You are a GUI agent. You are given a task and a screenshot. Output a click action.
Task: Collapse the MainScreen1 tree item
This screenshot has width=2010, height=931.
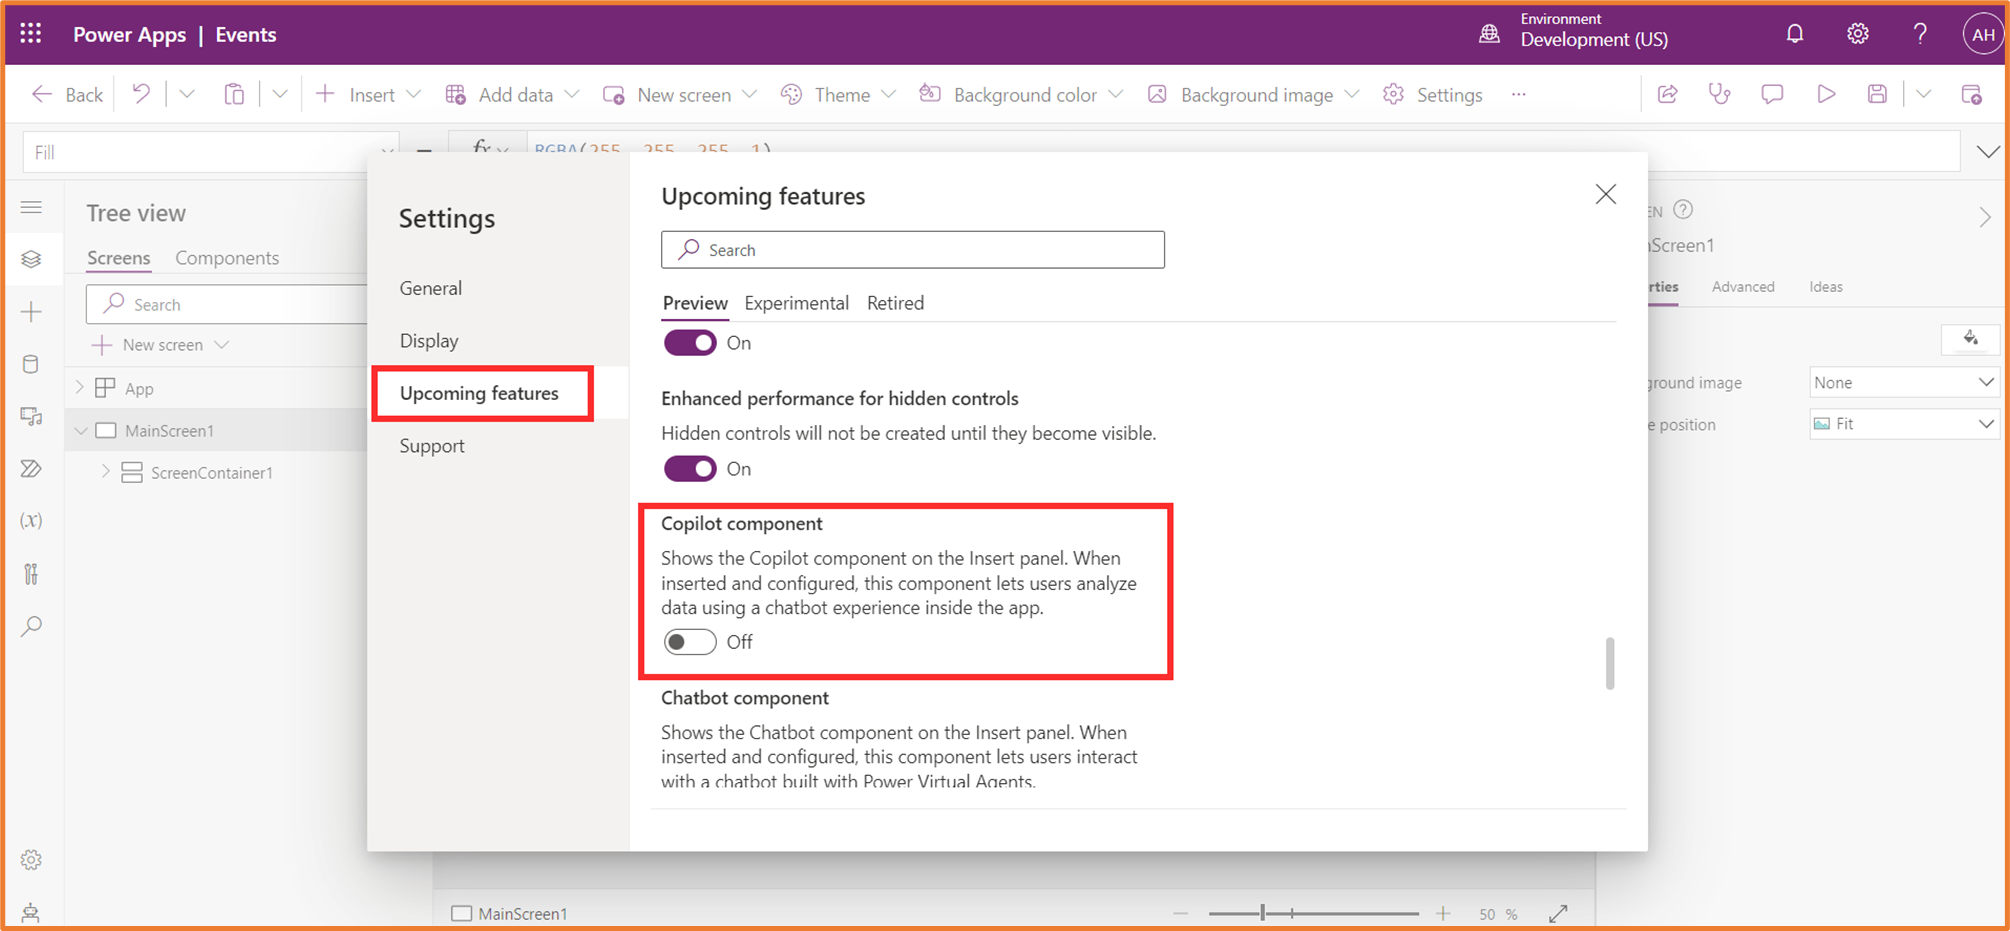coord(81,430)
